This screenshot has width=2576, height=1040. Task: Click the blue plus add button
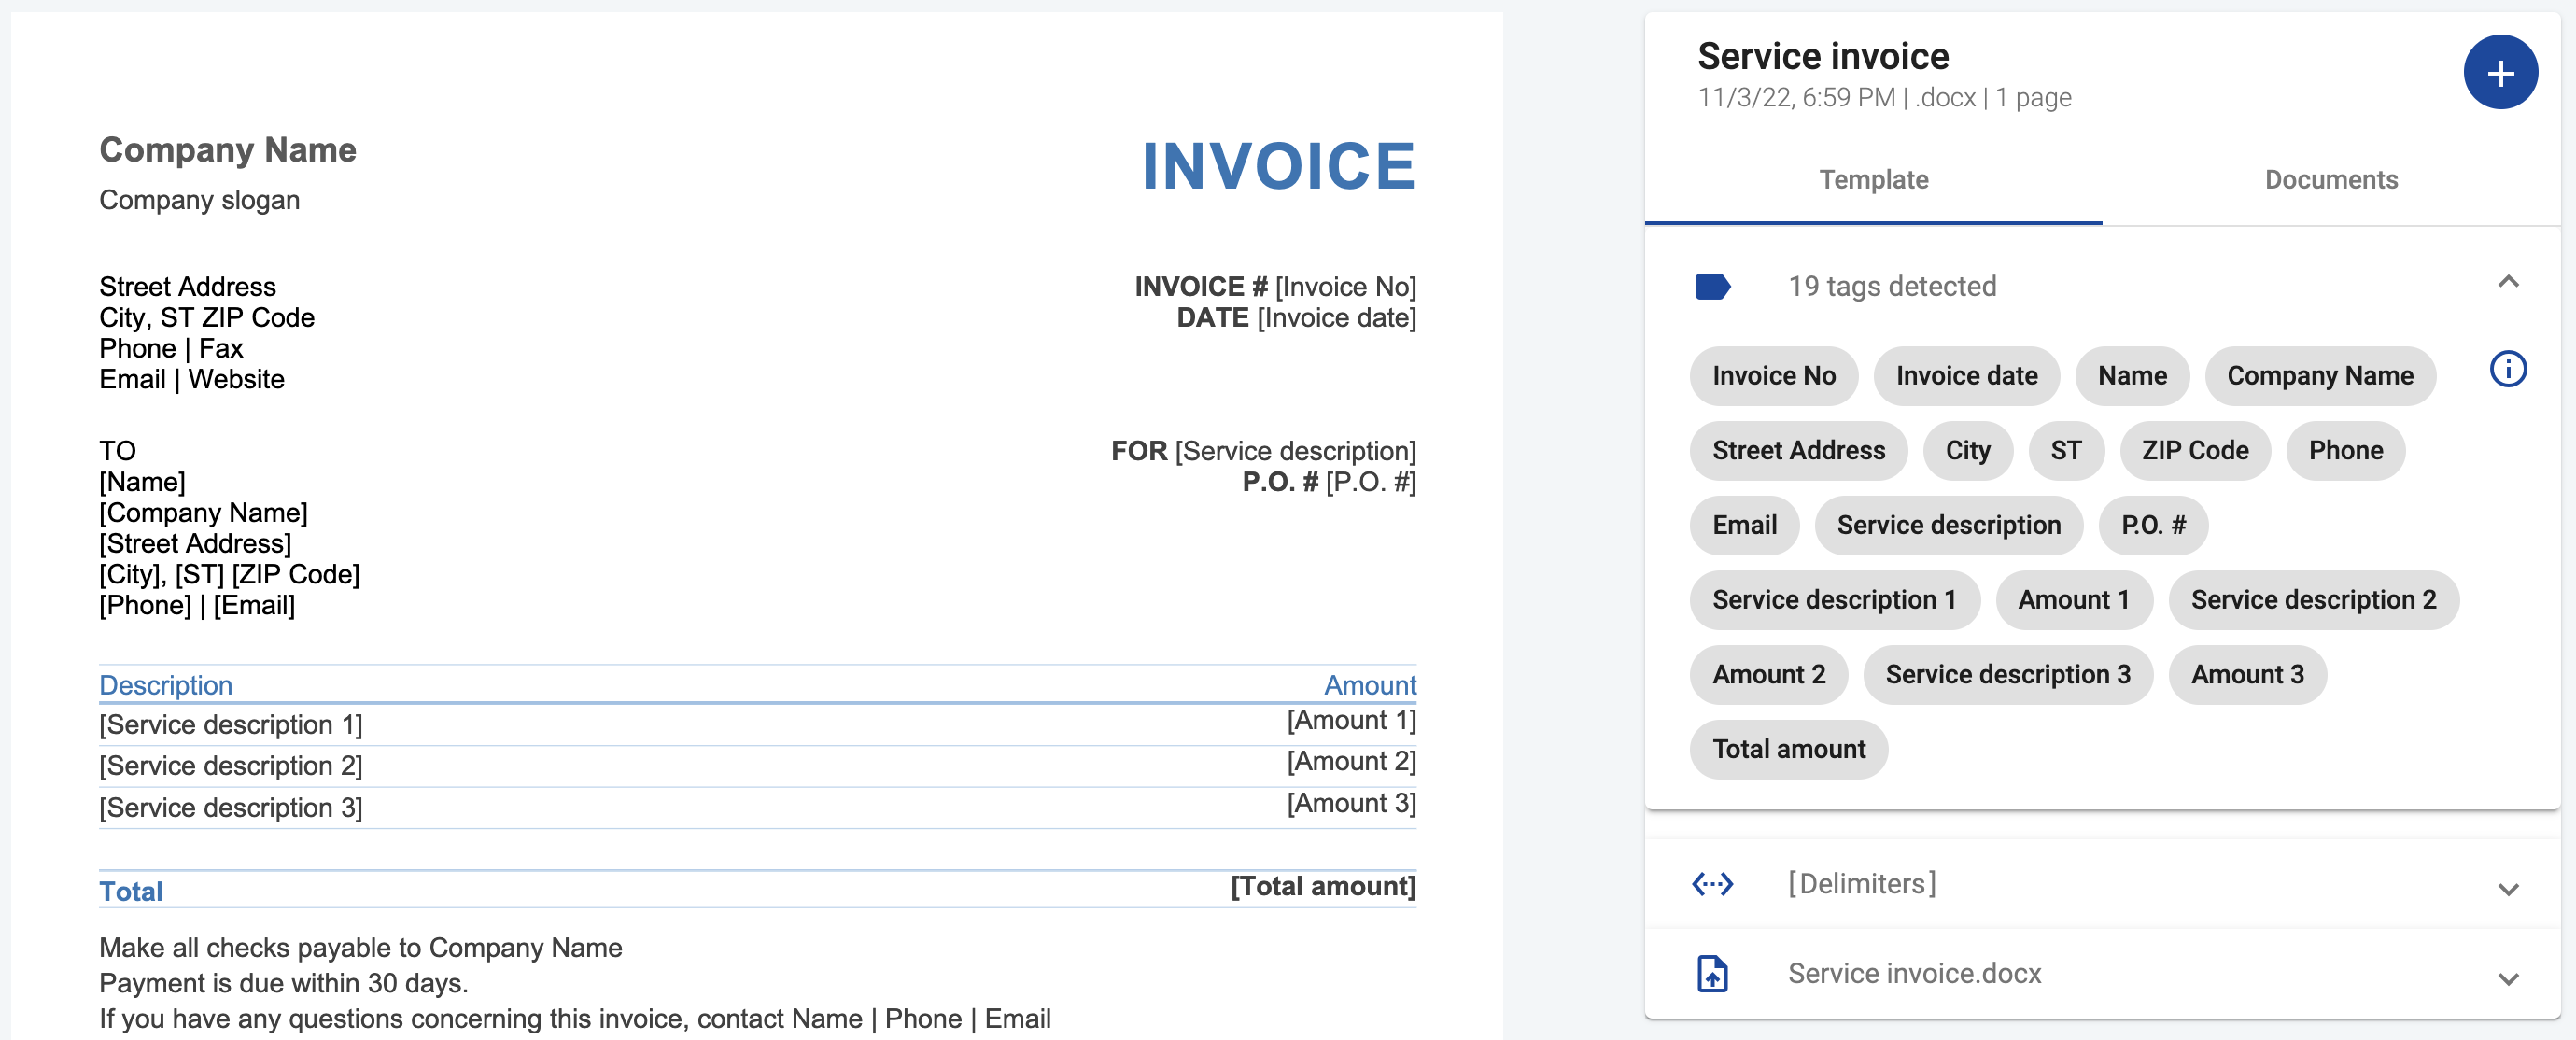(2500, 72)
